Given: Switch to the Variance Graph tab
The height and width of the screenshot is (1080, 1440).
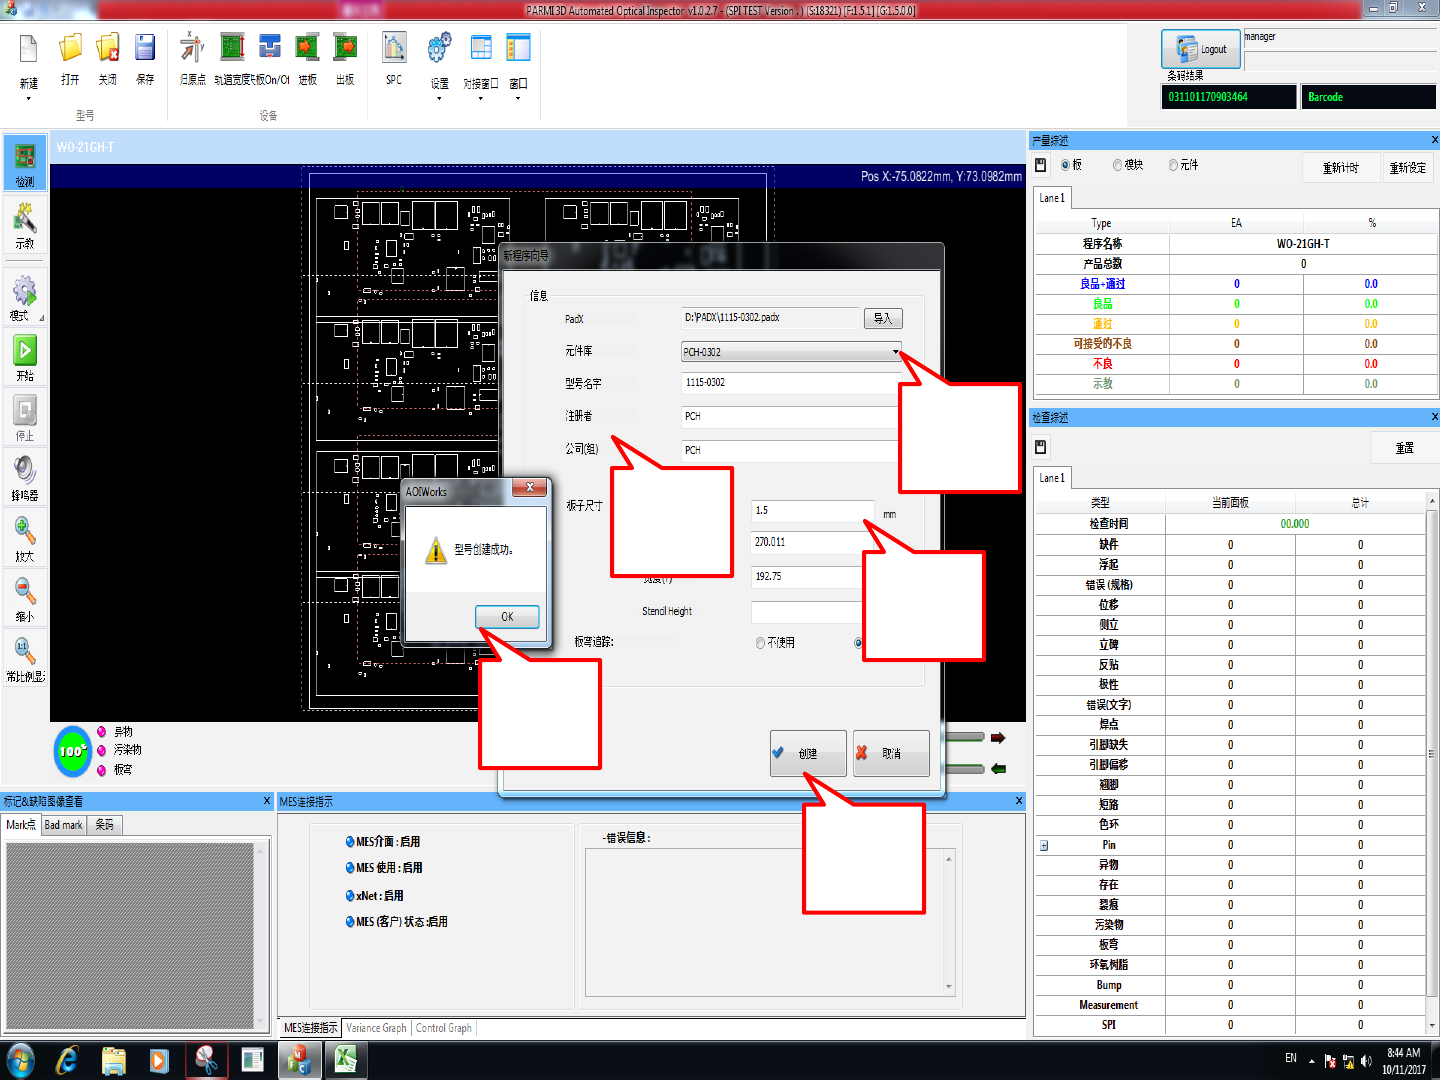Looking at the screenshot, I should (x=377, y=1028).
